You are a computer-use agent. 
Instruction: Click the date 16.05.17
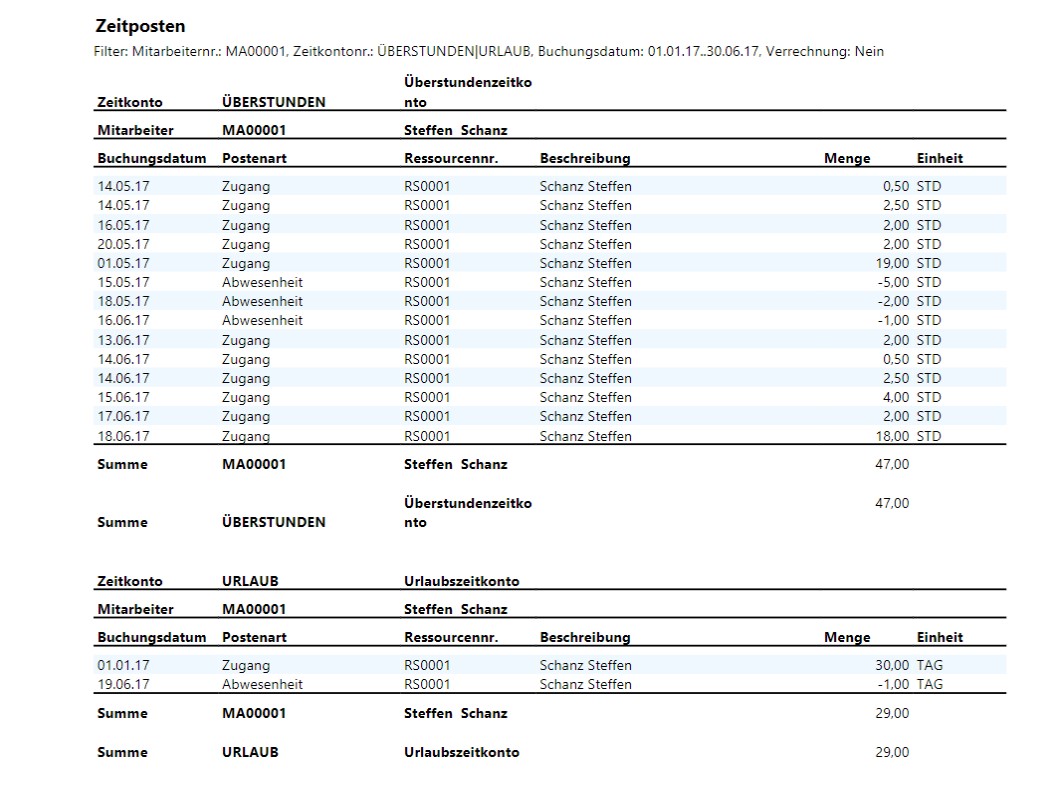[123, 225]
